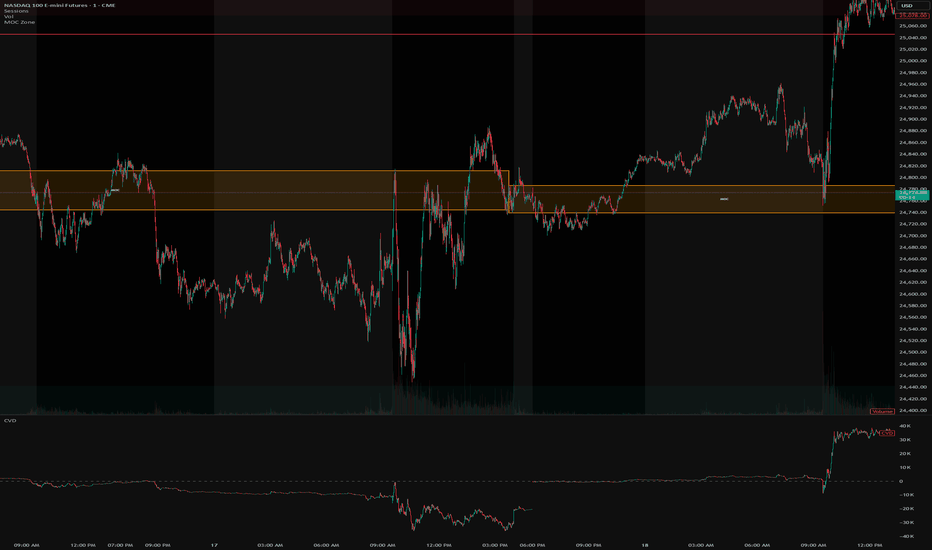Click the green current price countdown label
This screenshot has height=550, width=932.
point(911,194)
